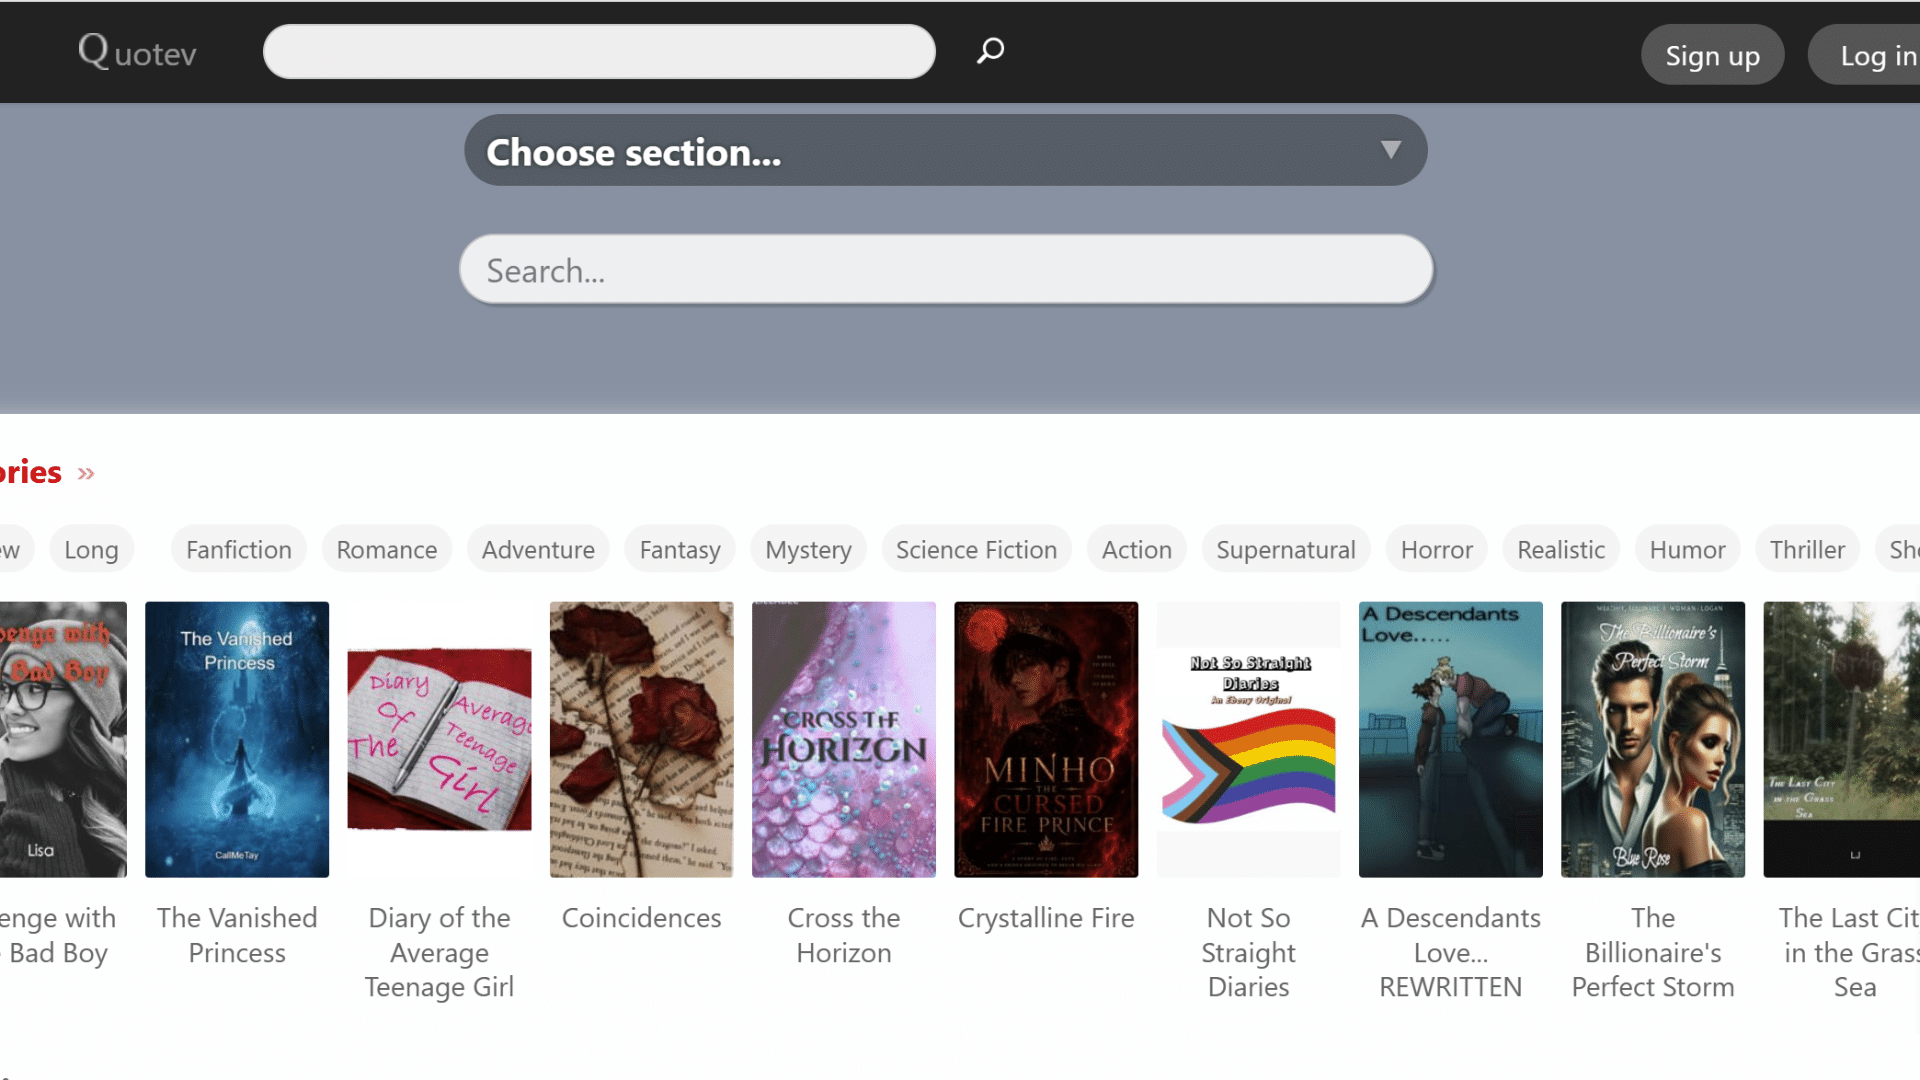Filter stories by Long

(x=91, y=549)
